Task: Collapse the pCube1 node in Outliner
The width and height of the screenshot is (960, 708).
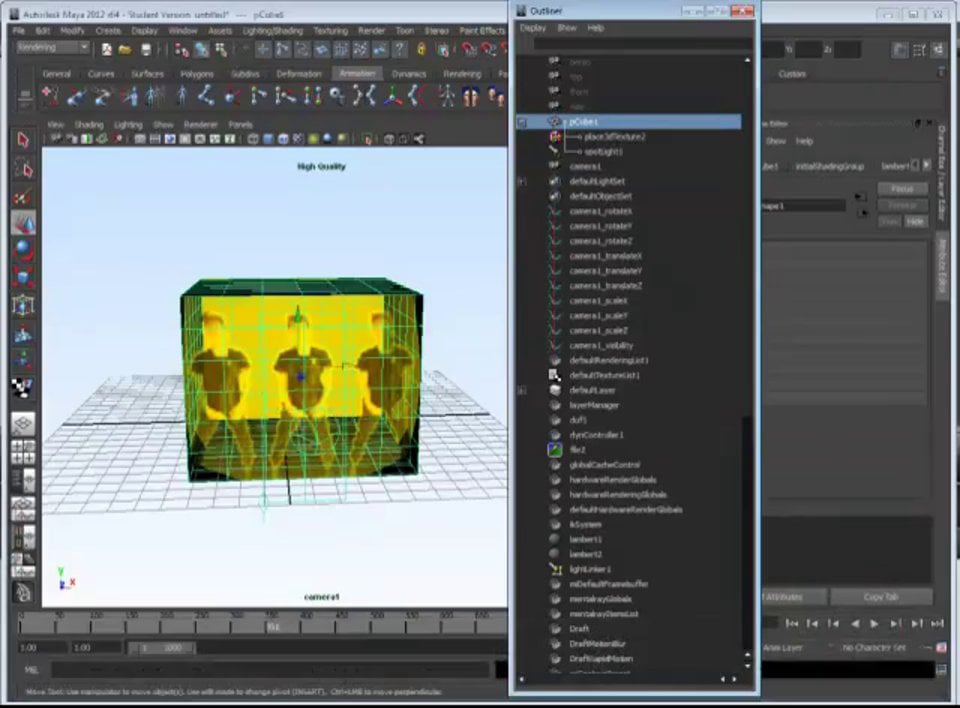Action: [522, 122]
